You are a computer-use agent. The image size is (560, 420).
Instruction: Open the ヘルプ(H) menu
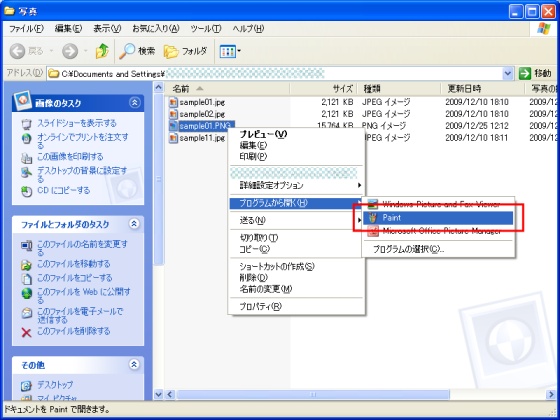click(x=248, y=29)
